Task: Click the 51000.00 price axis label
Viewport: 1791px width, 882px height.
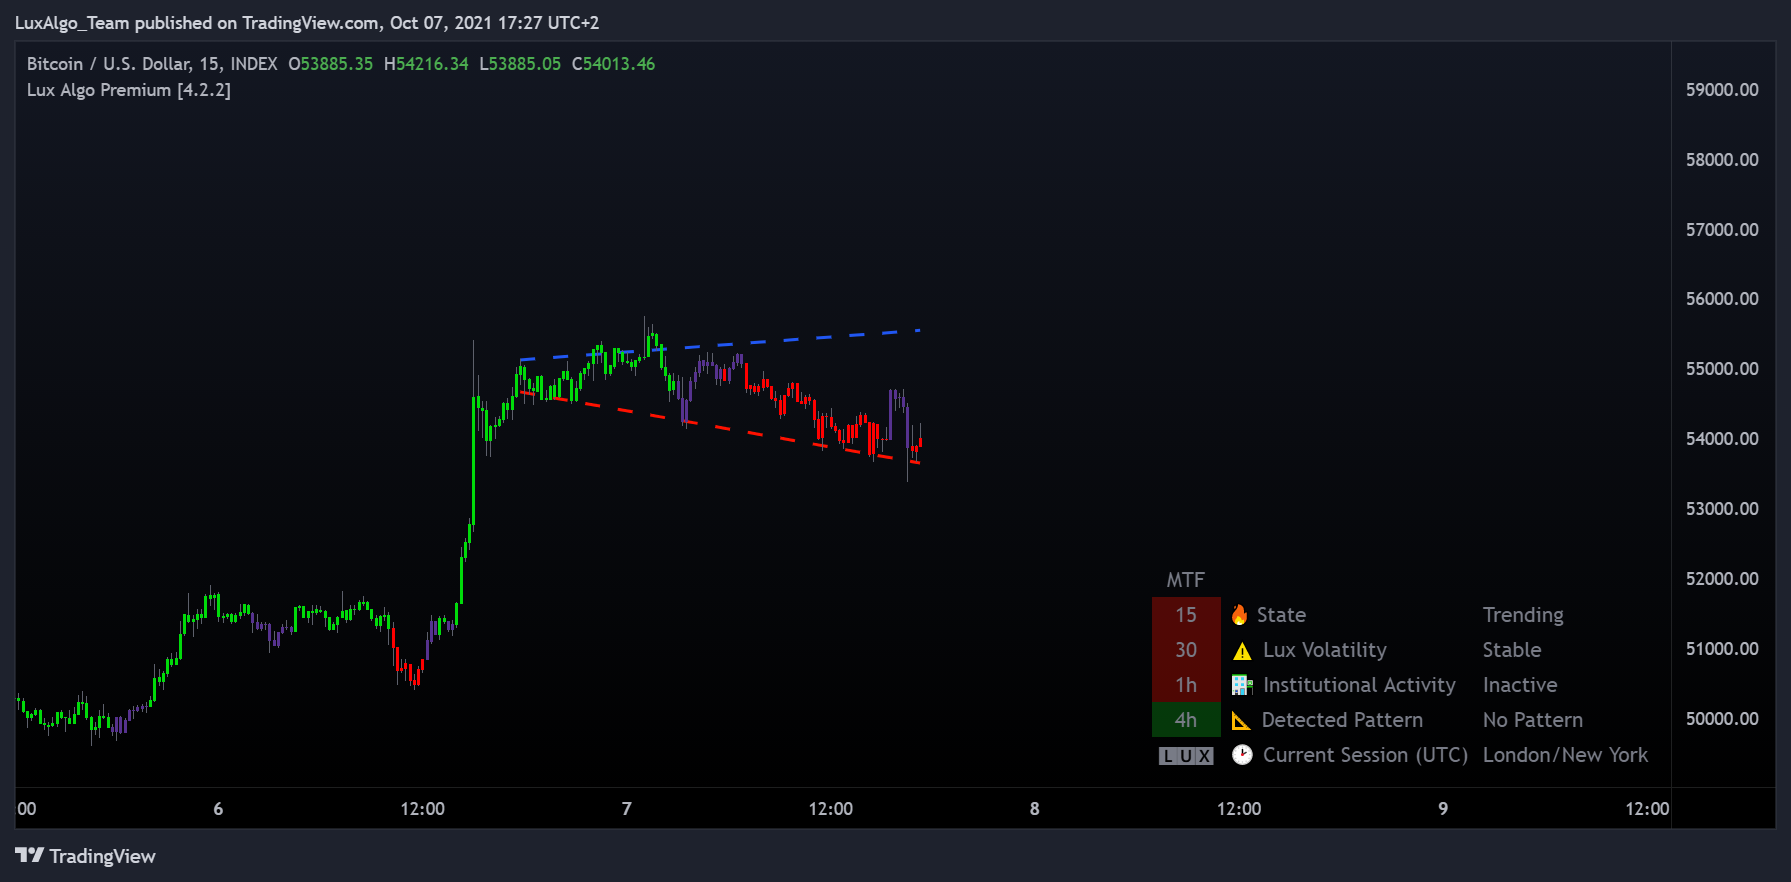Action: coord(1722,649)
